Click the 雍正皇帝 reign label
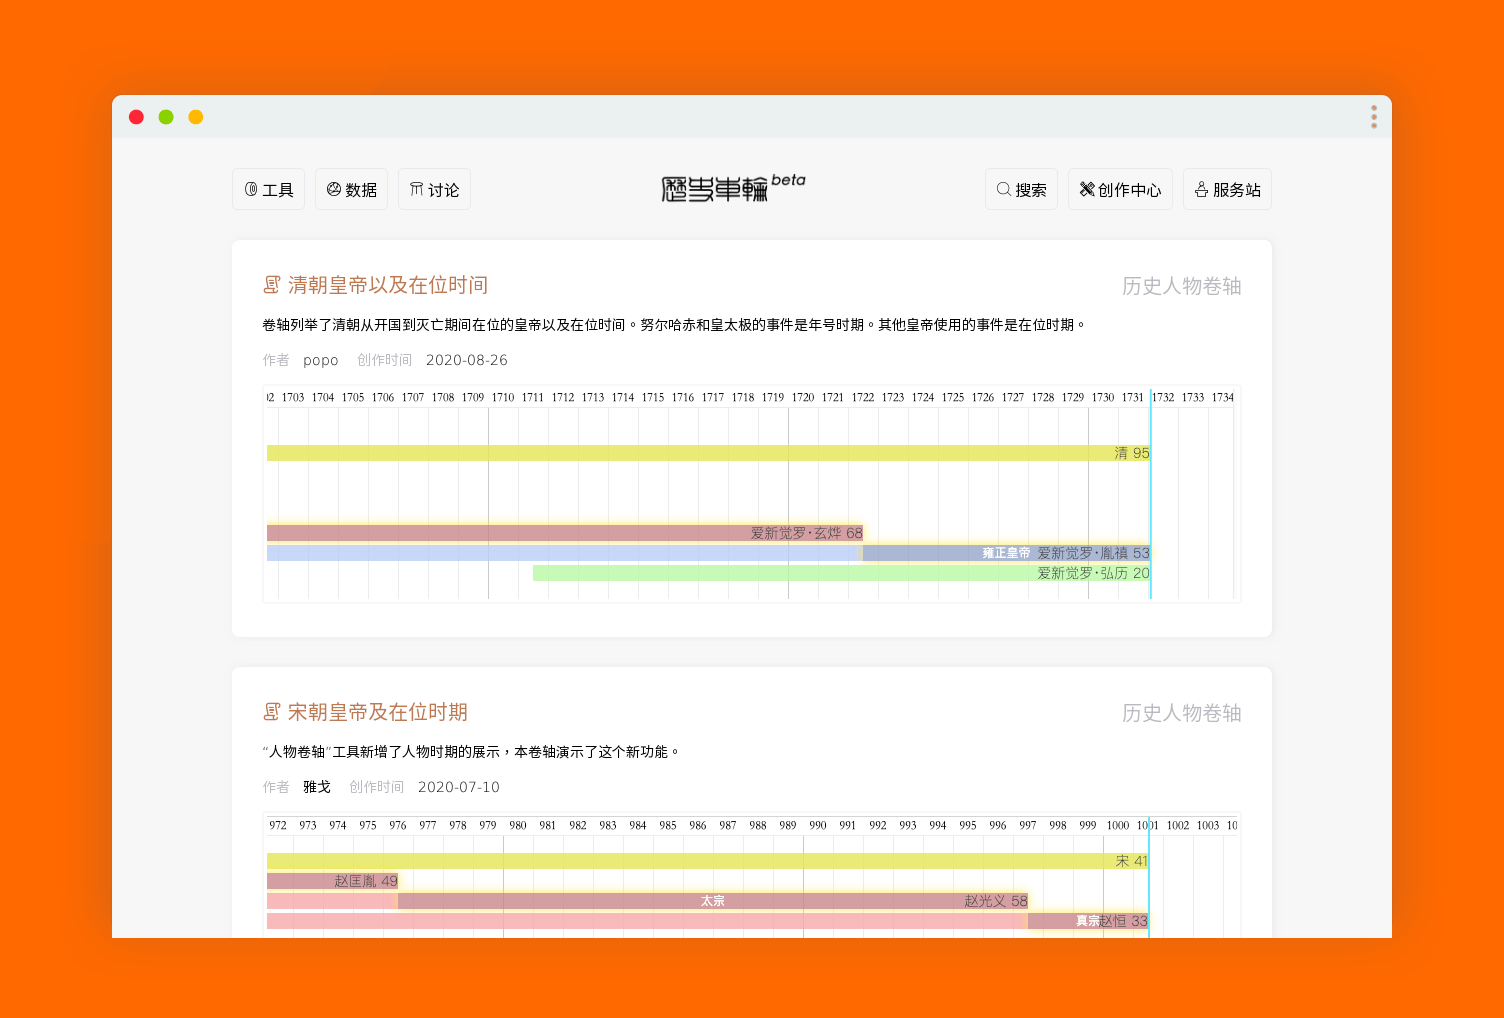 (x=1006, y=553)
